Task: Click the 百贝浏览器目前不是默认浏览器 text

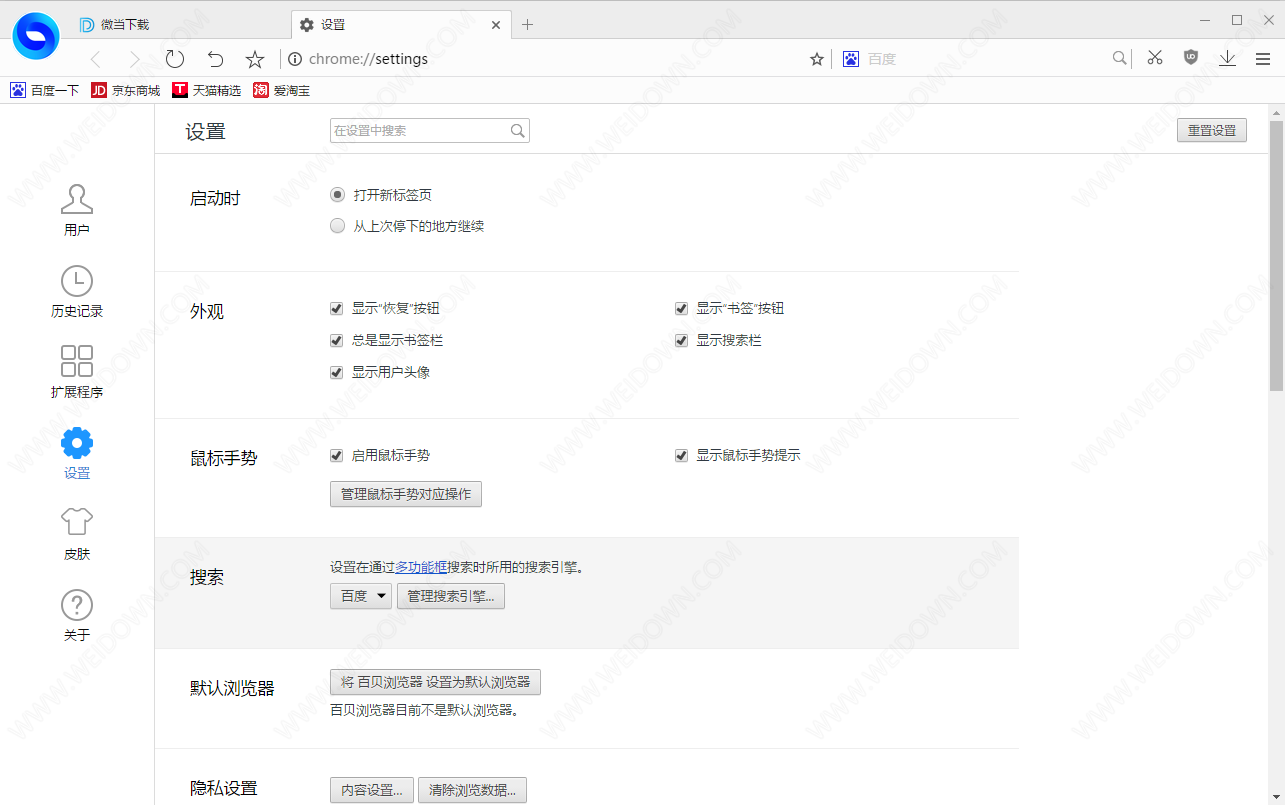Action: [x=424, y=711]
